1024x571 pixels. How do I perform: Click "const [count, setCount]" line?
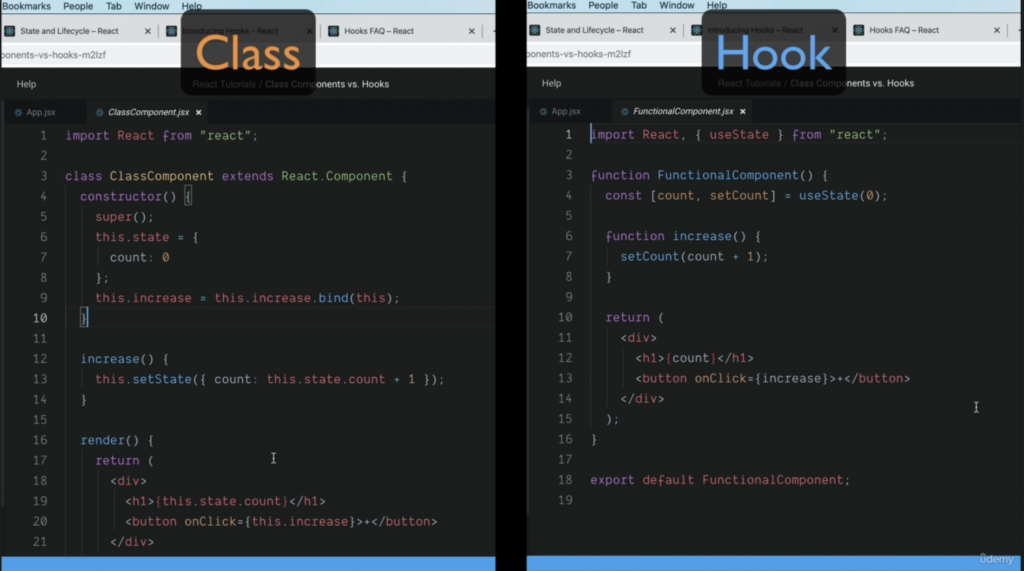[x=746, y=195]
